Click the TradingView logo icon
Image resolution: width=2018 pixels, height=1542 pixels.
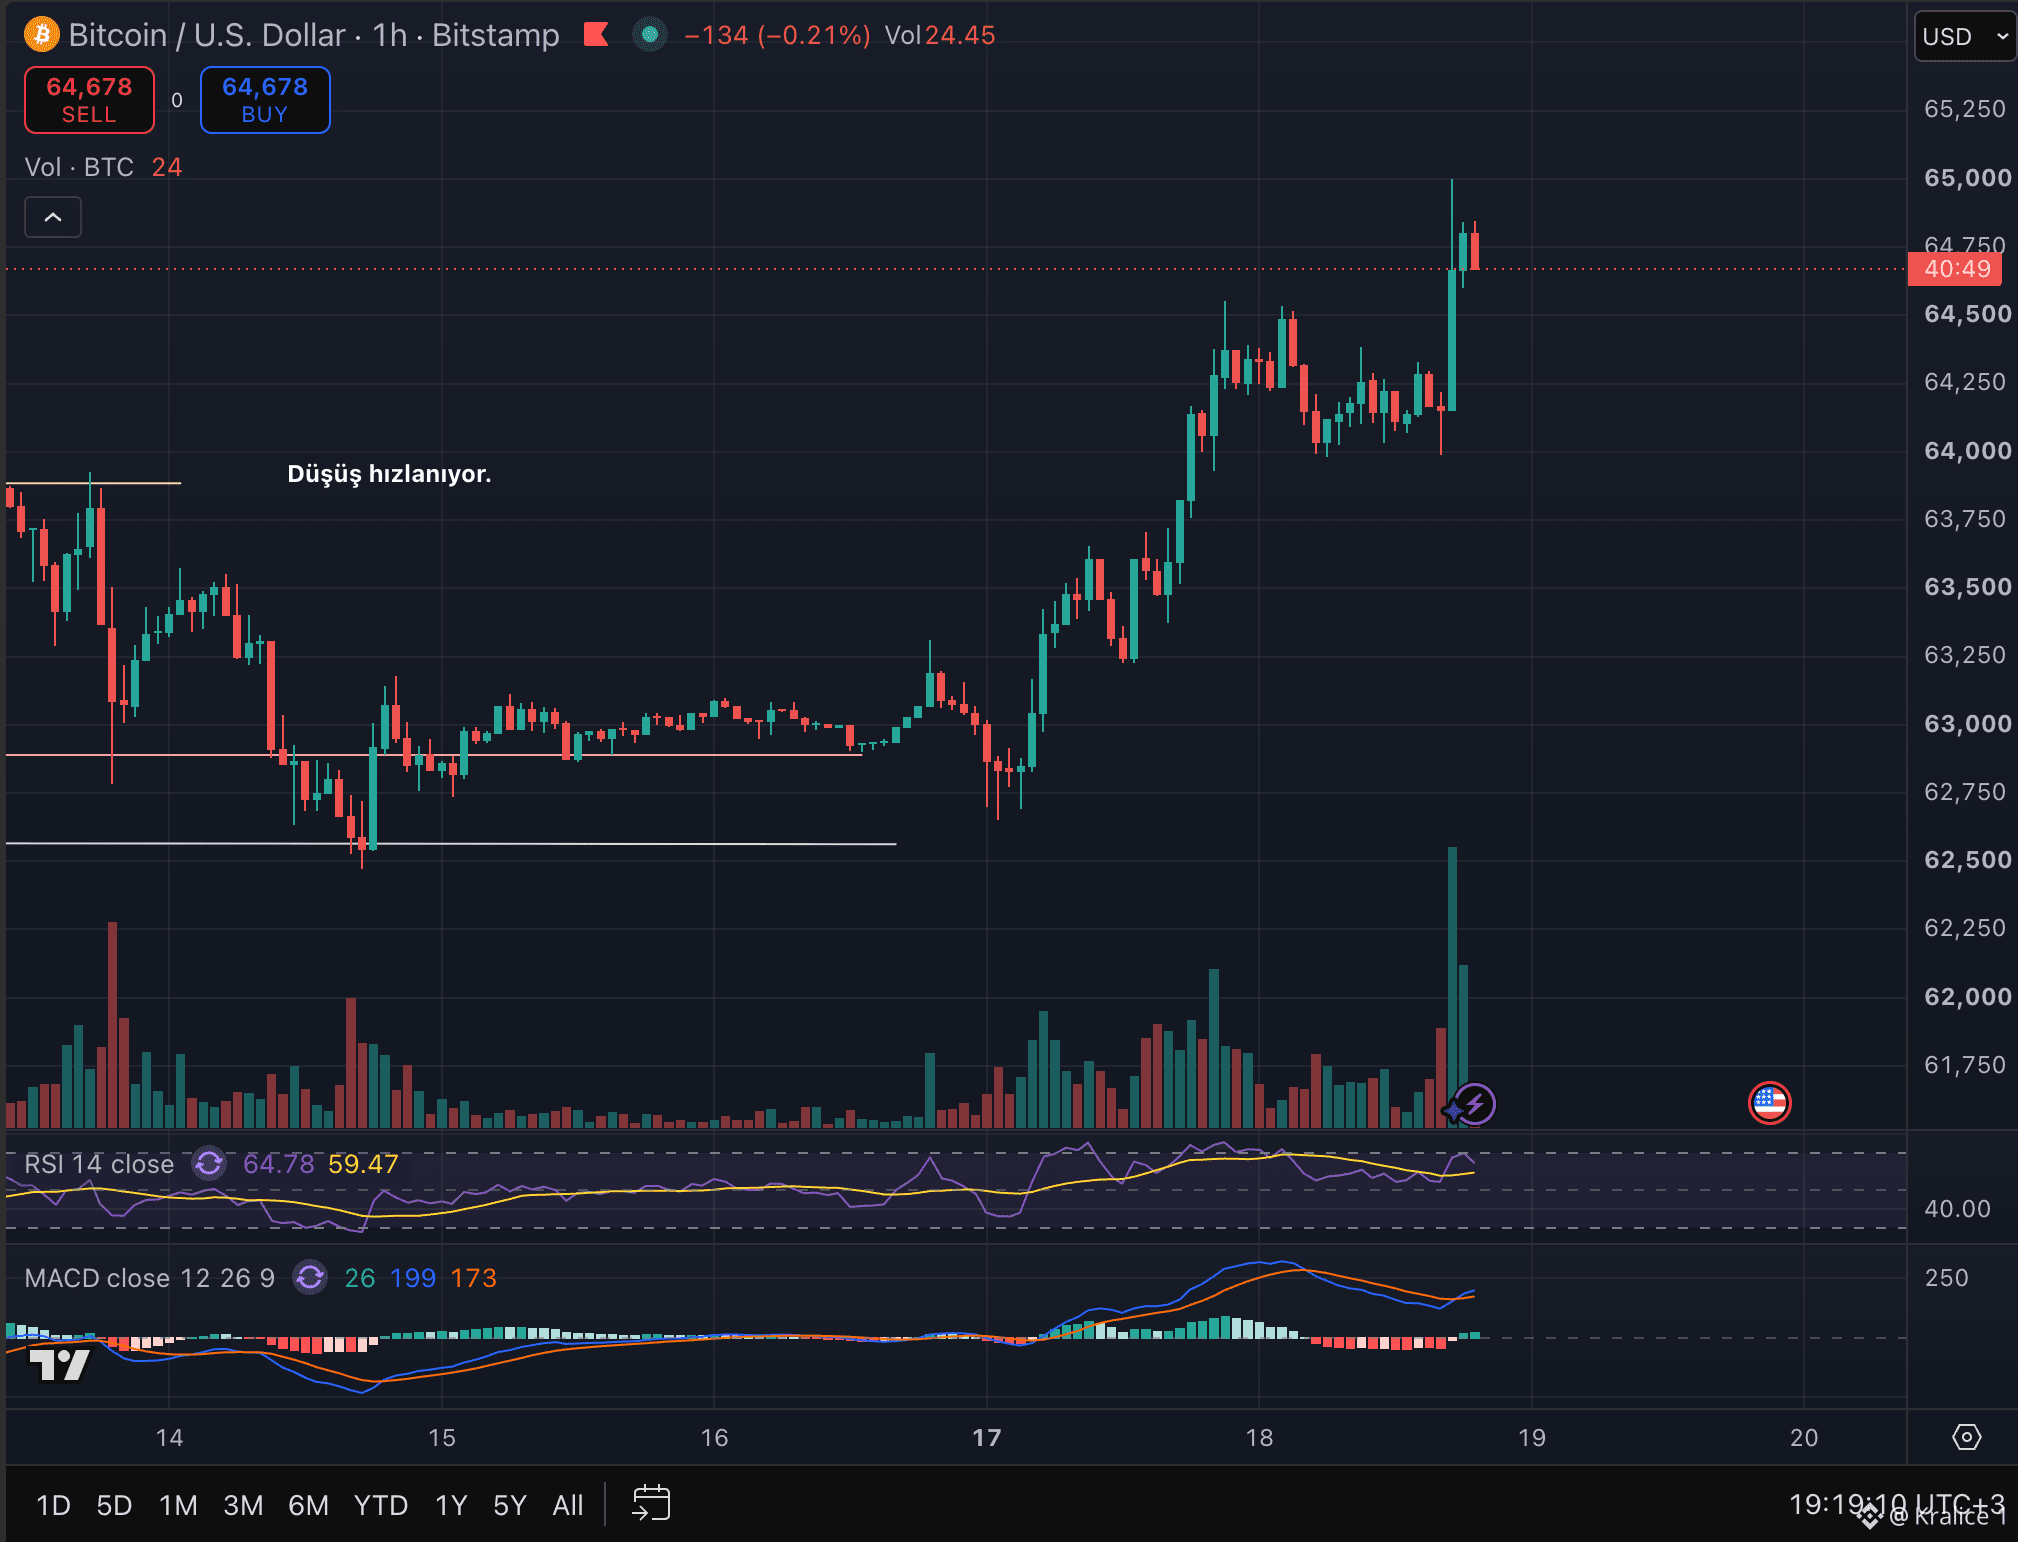[x=59, y=1364]
